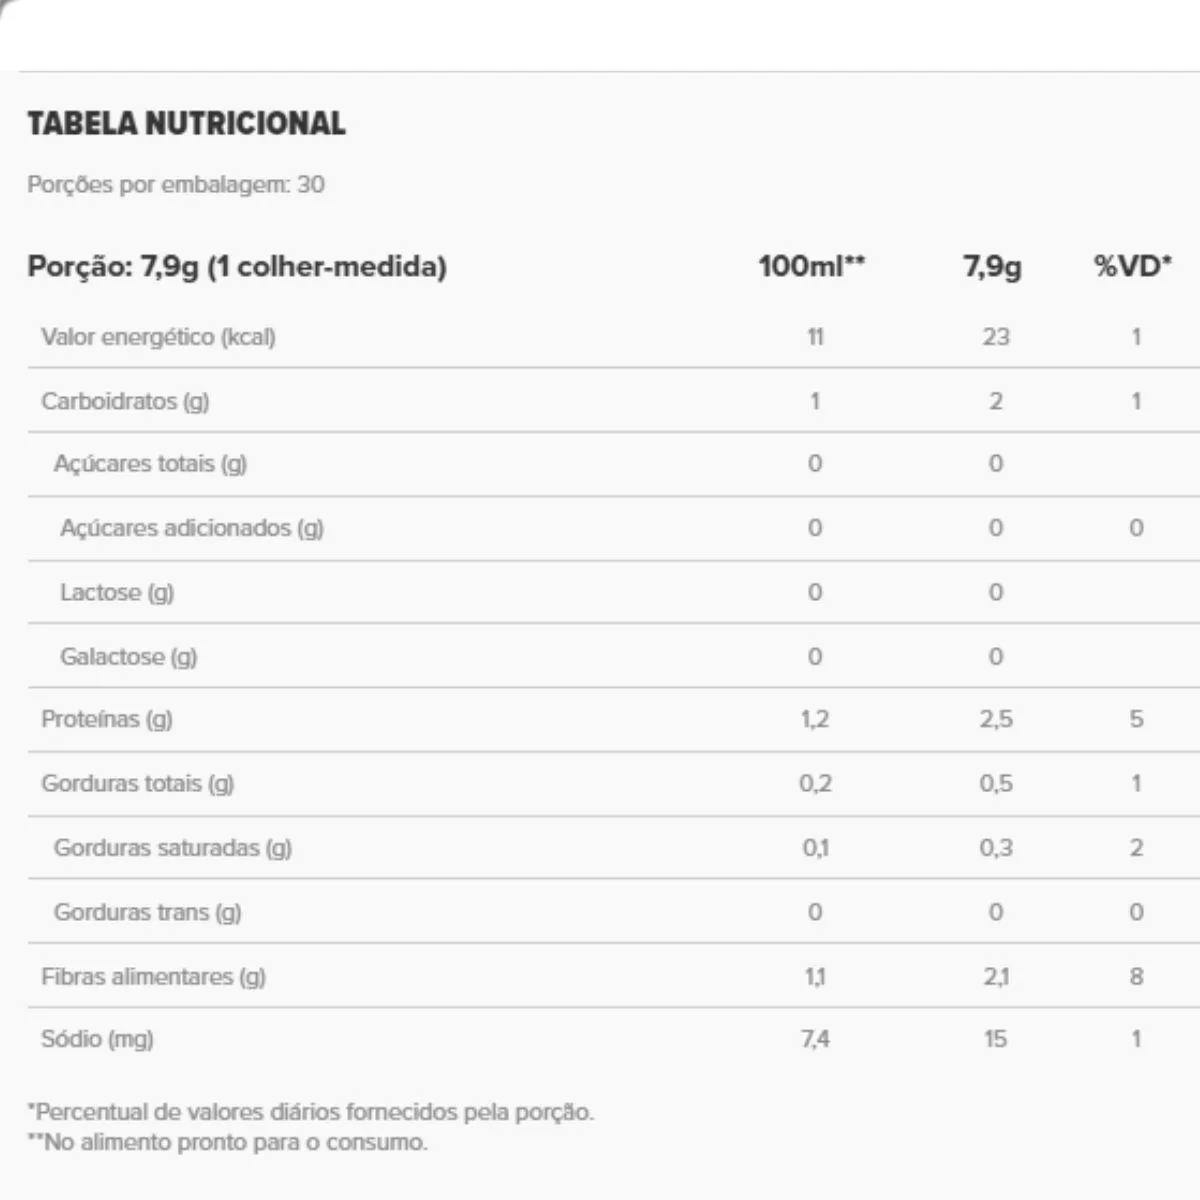Click the No alimento pronto para o consumo footnote

point(228,1142)
